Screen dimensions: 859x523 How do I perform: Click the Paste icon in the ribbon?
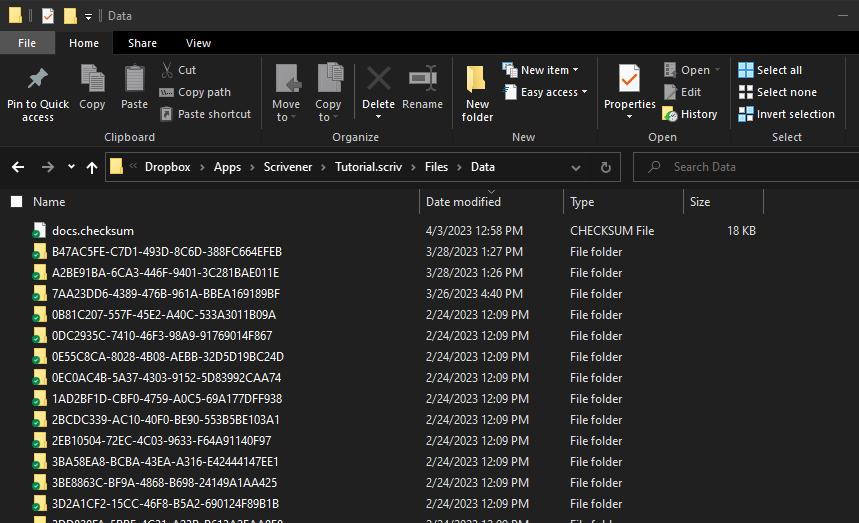(134, 79)
